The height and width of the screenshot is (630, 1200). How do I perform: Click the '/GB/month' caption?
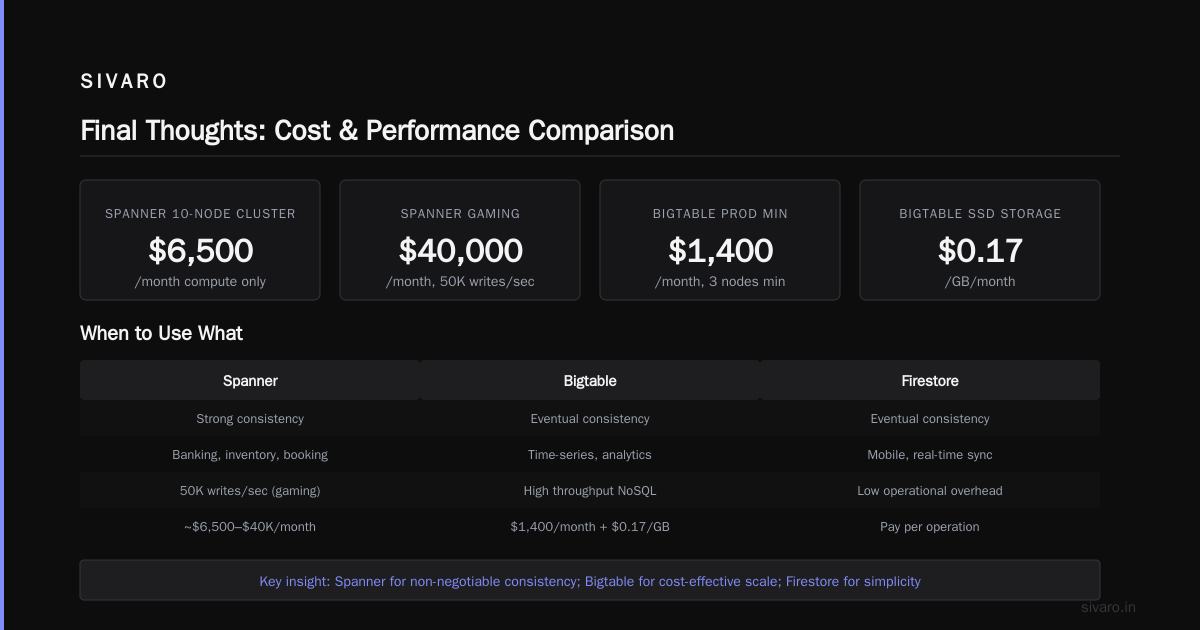(980, 282)
